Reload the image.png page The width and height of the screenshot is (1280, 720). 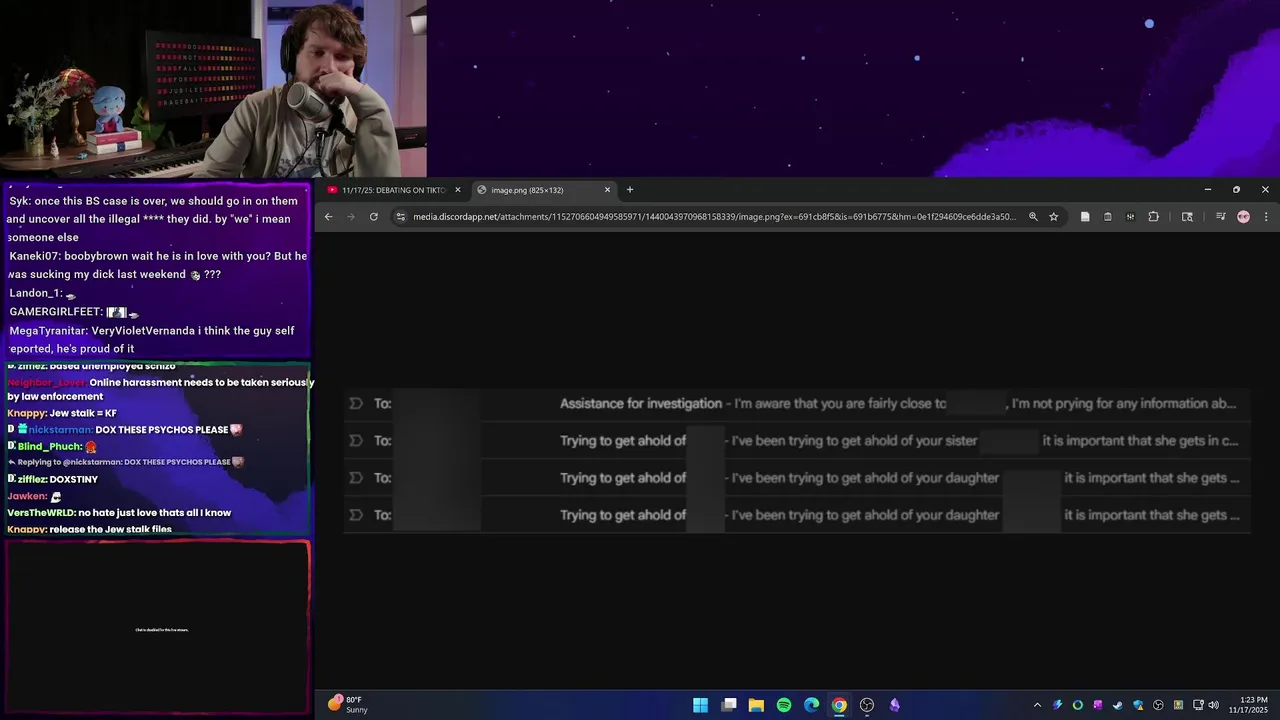374,216
